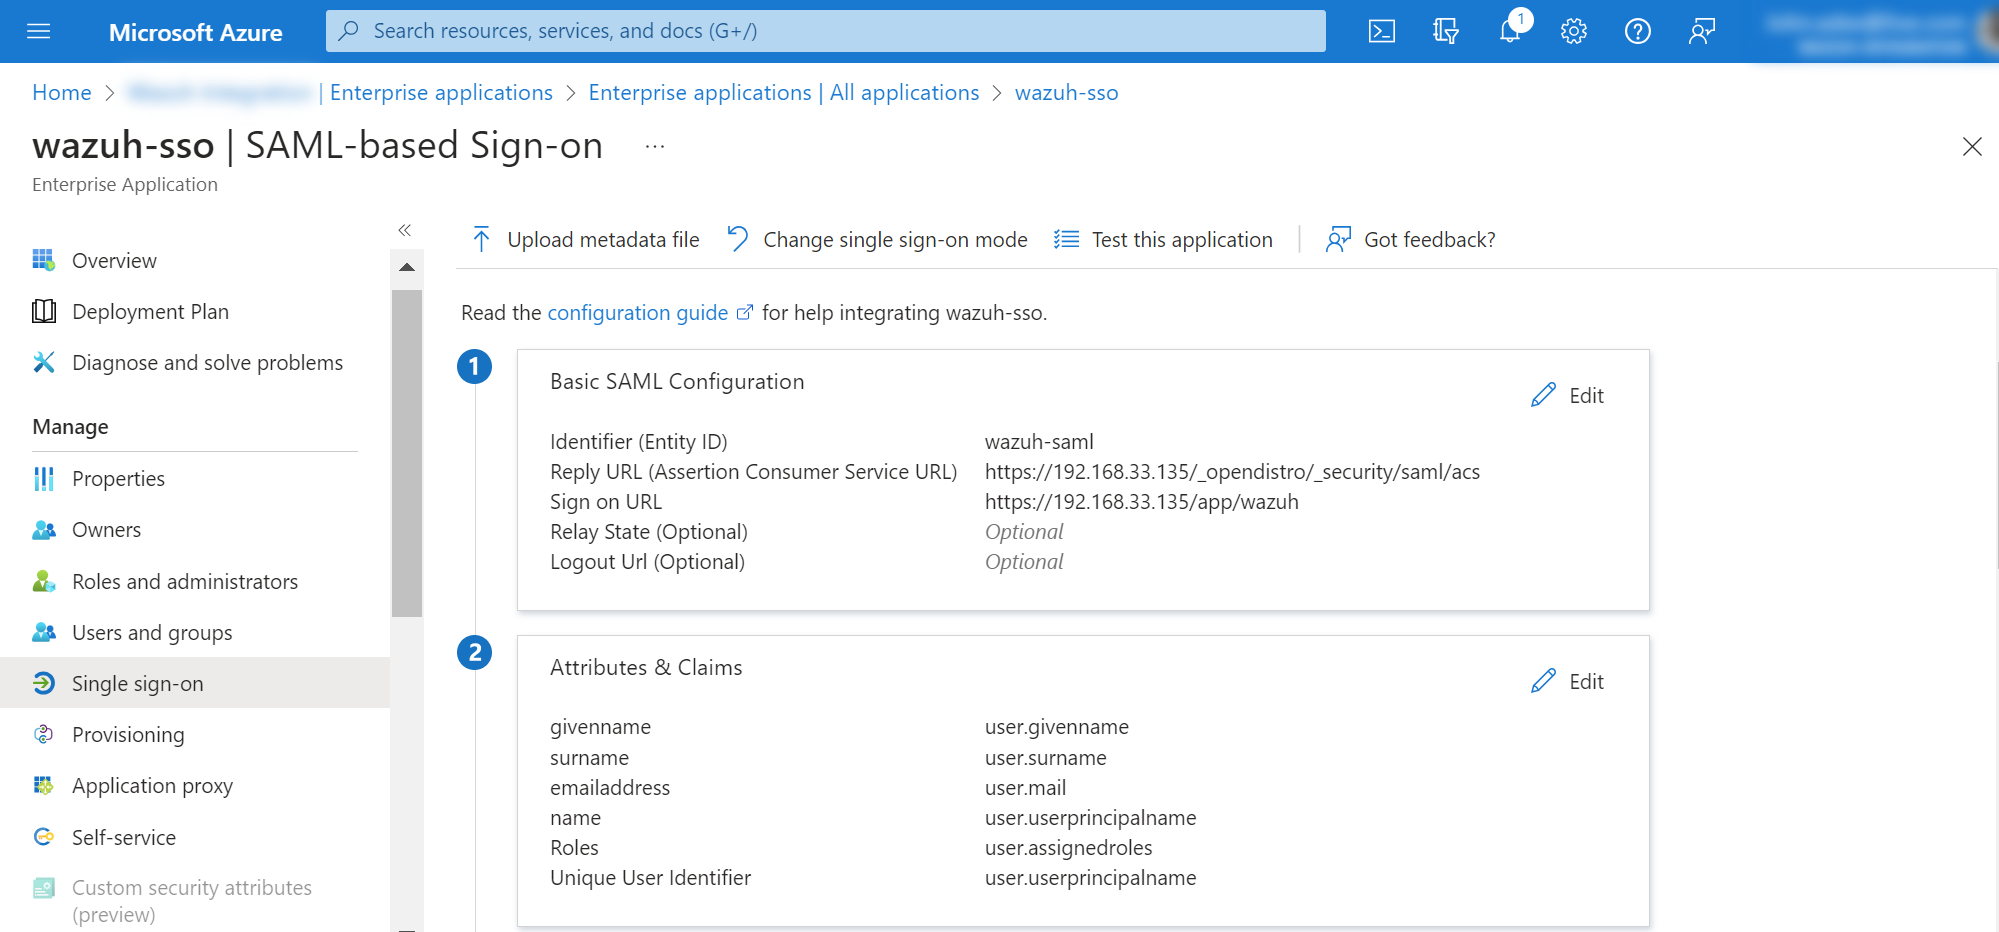Open the Azure portal hamburger menu
Viewport: 1999px width, 932px height.
tap(39, 31)
